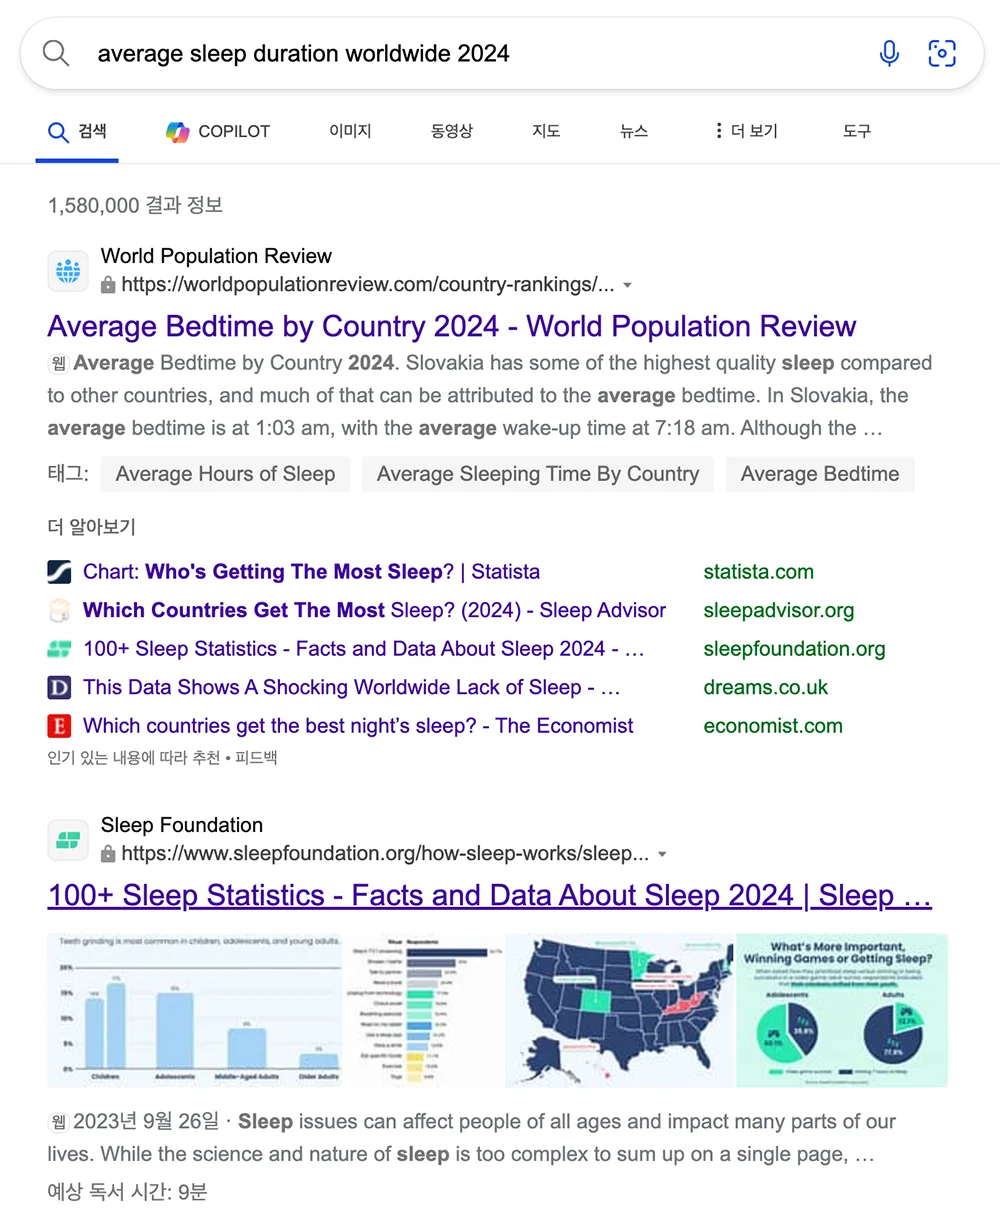Click sleepfoundation.org domain in related list
Screen dimensions: 1000x1221
(x=795, y=649)
